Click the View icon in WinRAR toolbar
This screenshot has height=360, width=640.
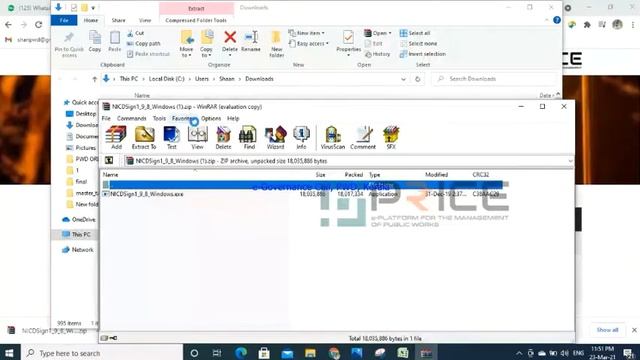coord(198,138)
